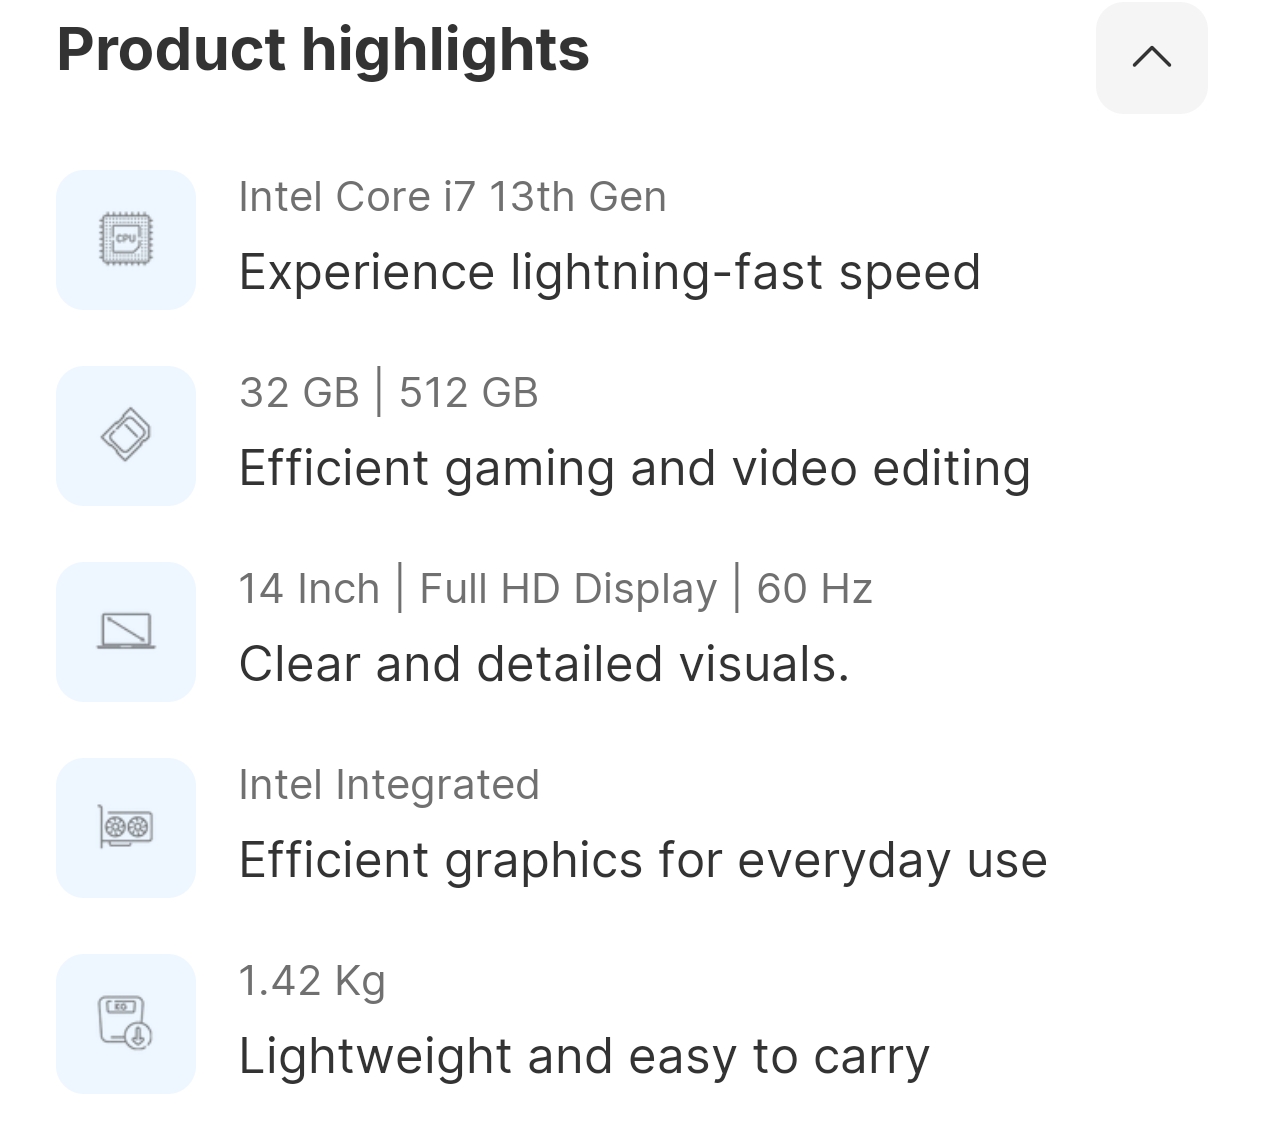Viewport: 1264px width, 1141px height.
Task: Click the CPU icon's blue background tile
Action: (x=125, y=239)
